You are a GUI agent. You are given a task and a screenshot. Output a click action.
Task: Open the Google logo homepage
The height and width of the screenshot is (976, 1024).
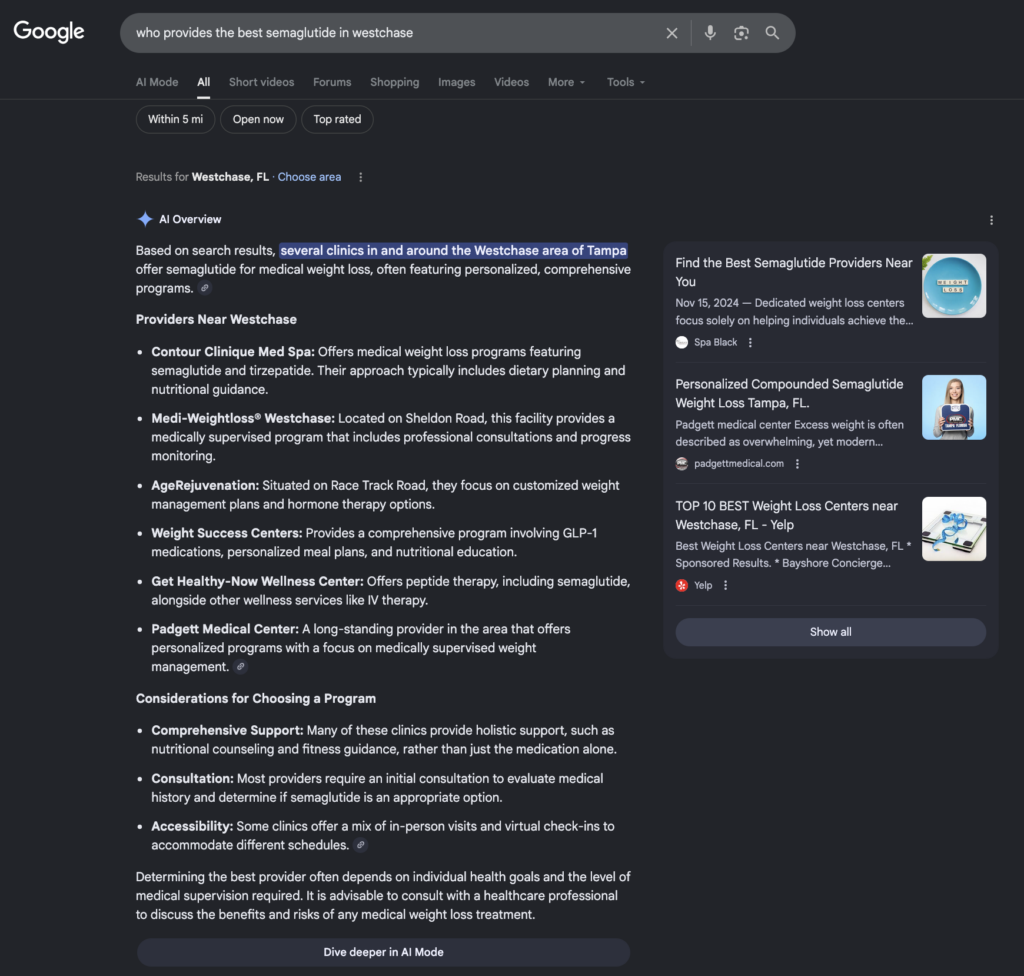49,31
